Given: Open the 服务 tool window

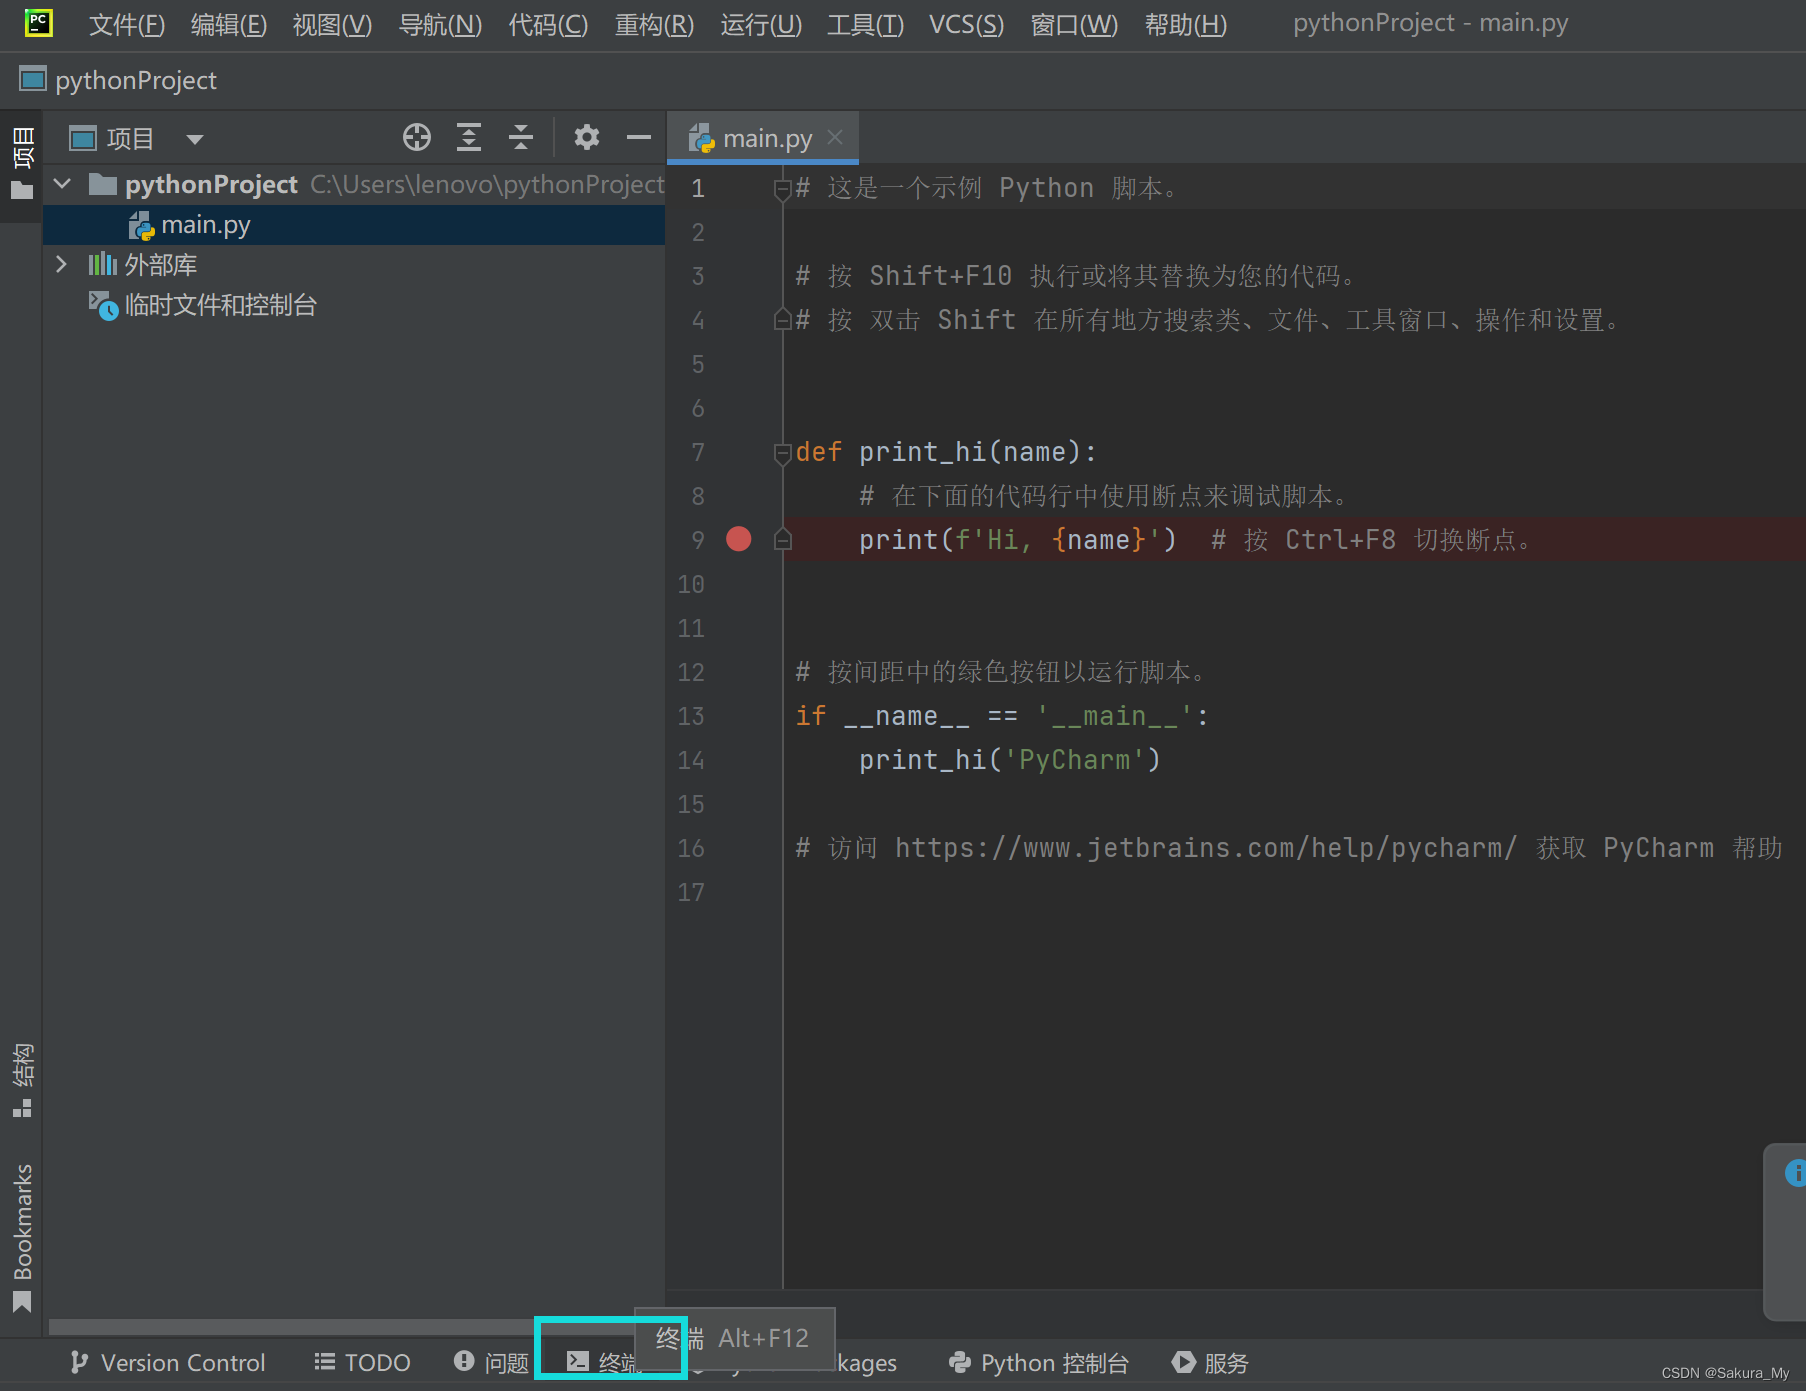Looking at the screenshot, I should (1209, 1362).
